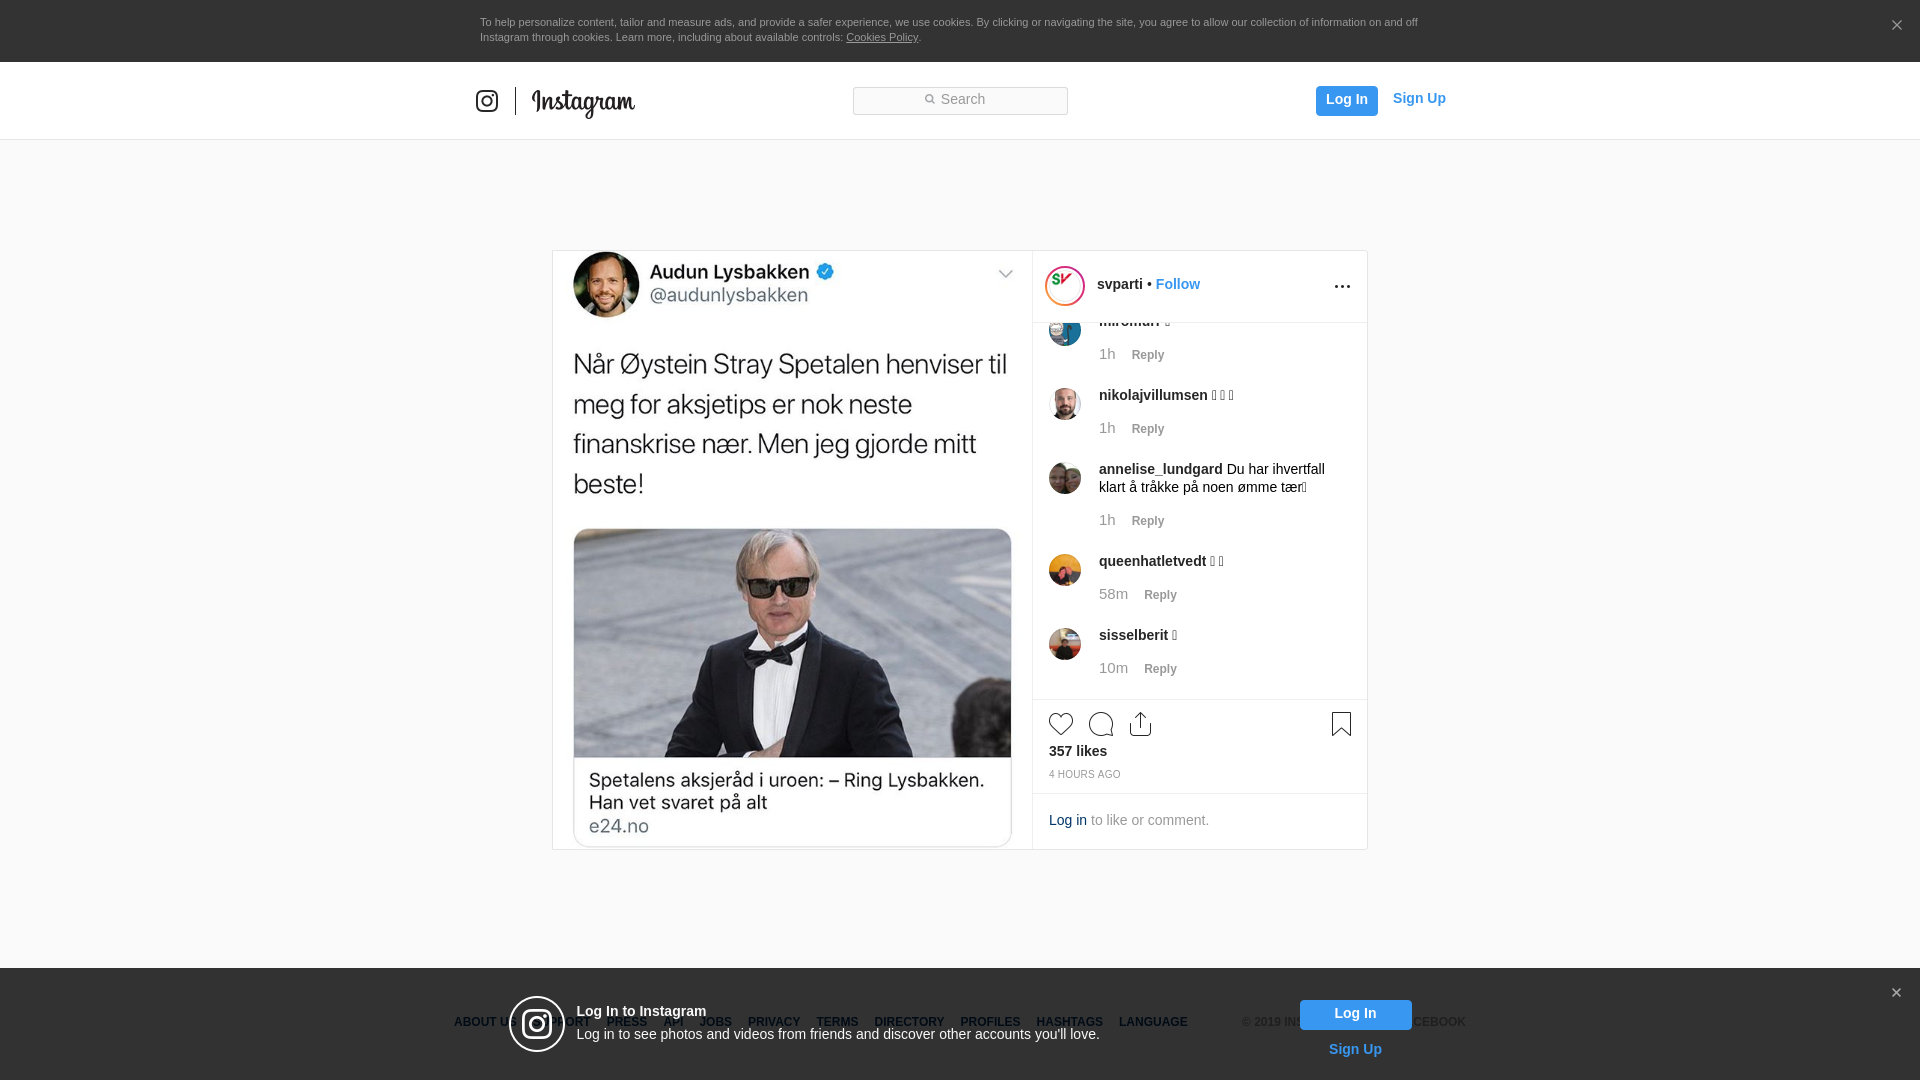Open the HASHTAGS footer link

coord(1069,1022)
